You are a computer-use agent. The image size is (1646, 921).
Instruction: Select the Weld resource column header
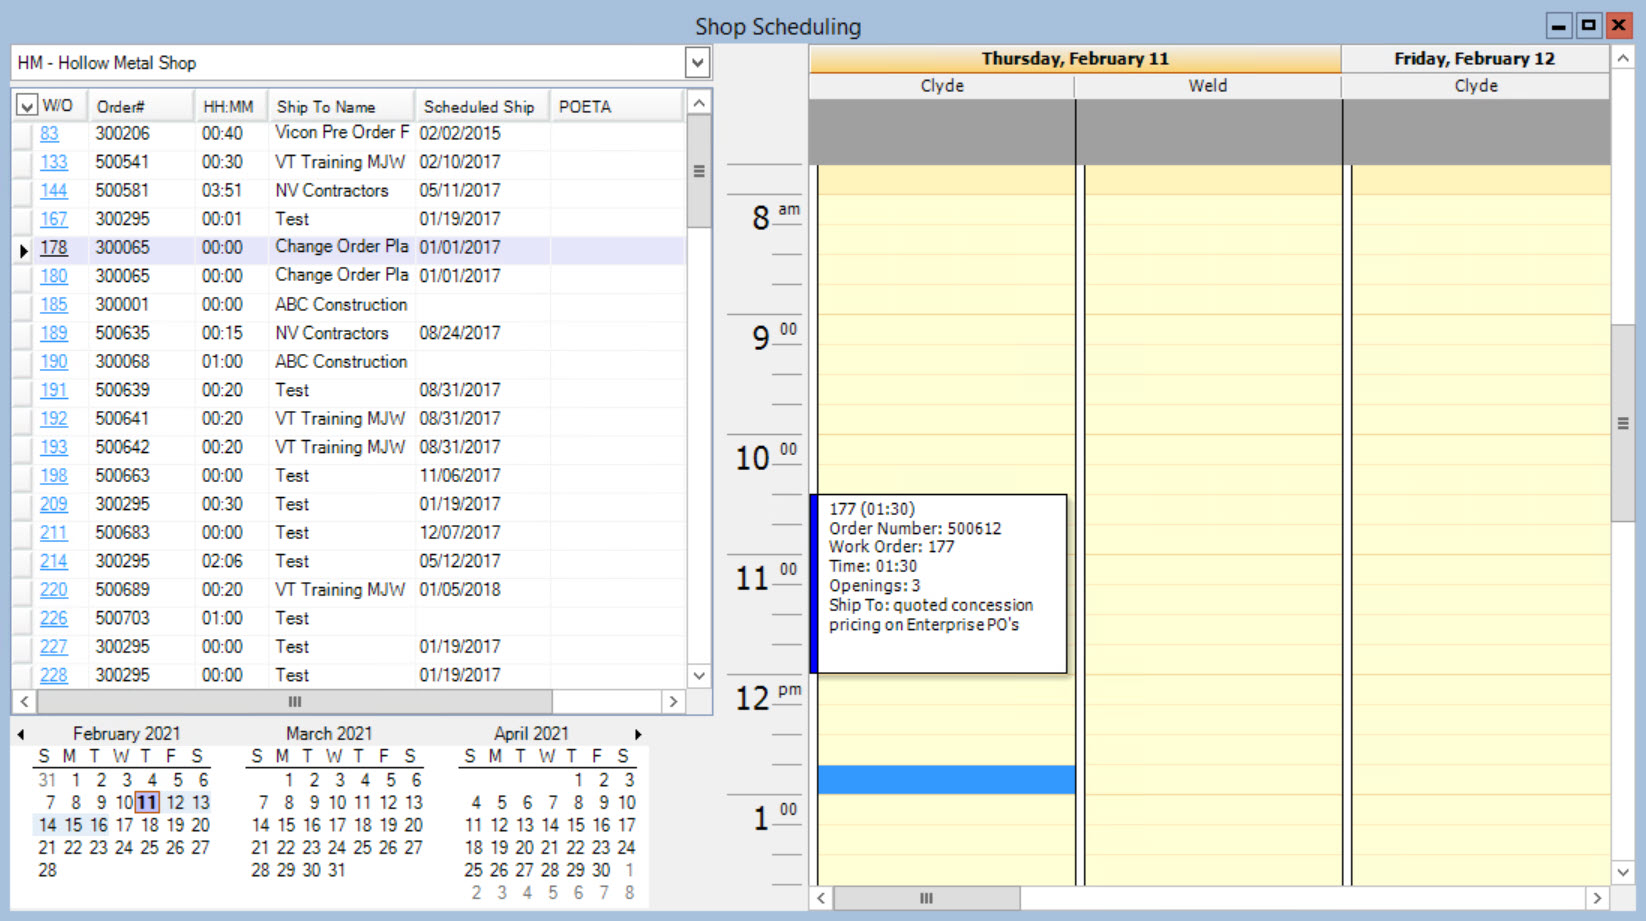point(1208,86)
